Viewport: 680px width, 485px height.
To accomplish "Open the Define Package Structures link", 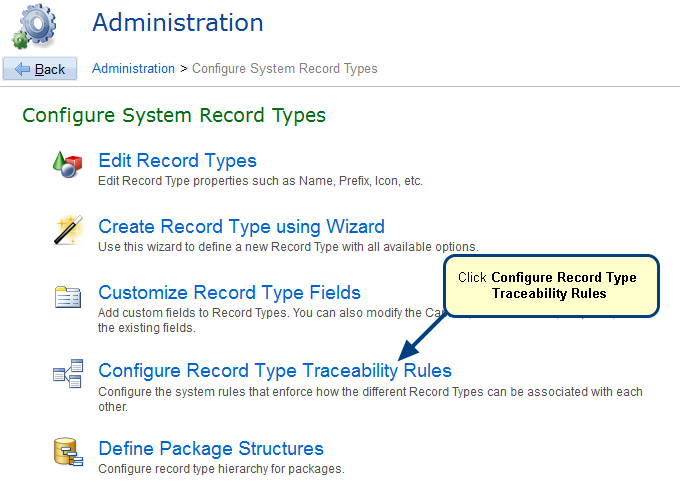I will coord(211,449).
